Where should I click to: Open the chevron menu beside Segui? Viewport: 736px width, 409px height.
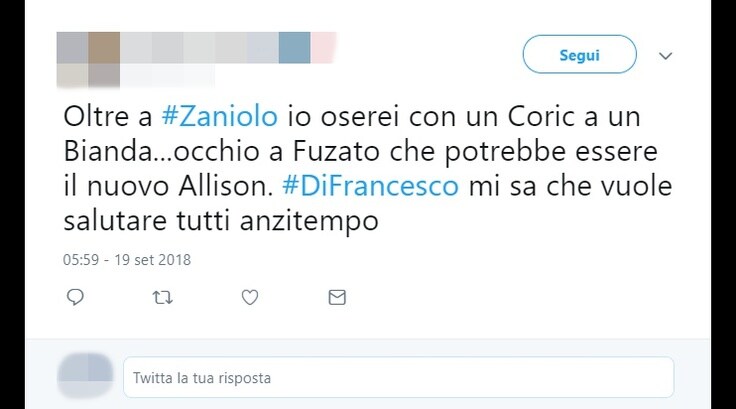pyautogui.click(x=666, y=56)
